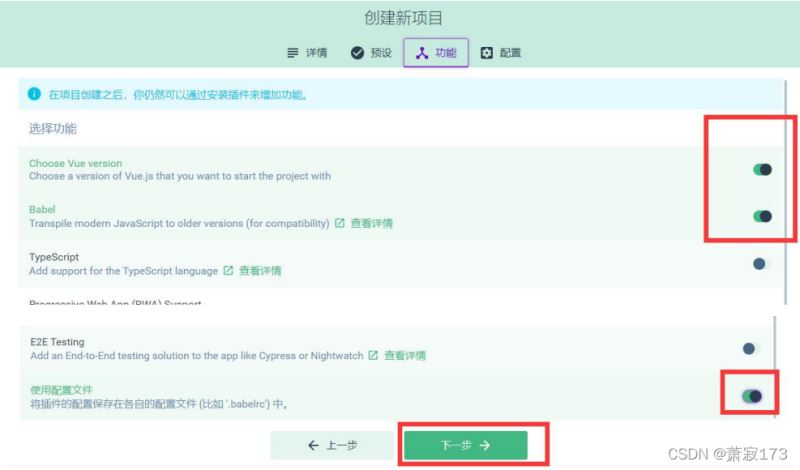Click the left arrow icon on 上一步
This screenshot has width=800, height=470.
pyautogui.click(x=313, y=445)
